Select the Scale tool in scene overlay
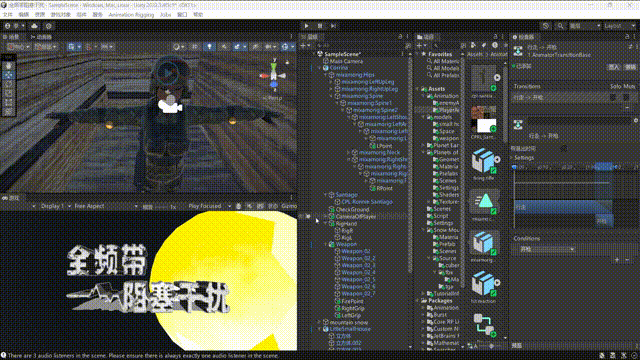This screenshot has height=360, width=640. 8,93
